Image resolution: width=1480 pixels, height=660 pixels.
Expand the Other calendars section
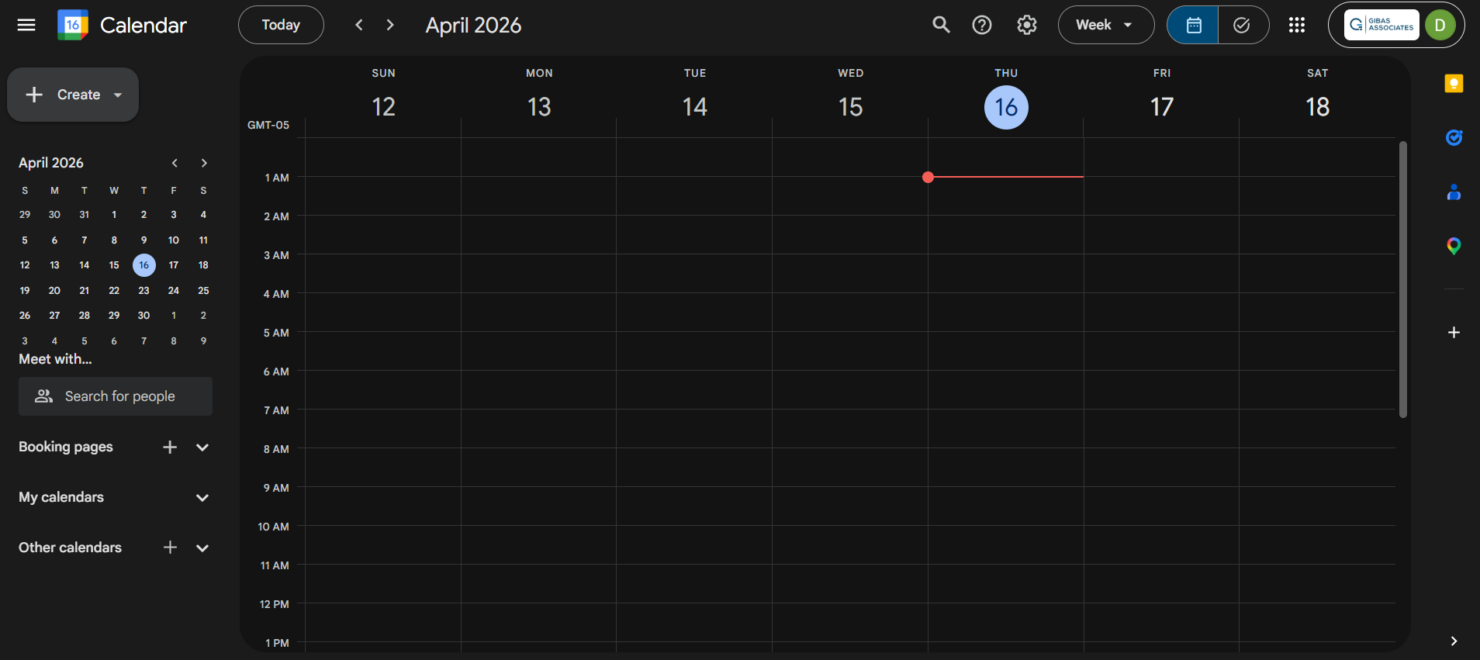(201, 547)
